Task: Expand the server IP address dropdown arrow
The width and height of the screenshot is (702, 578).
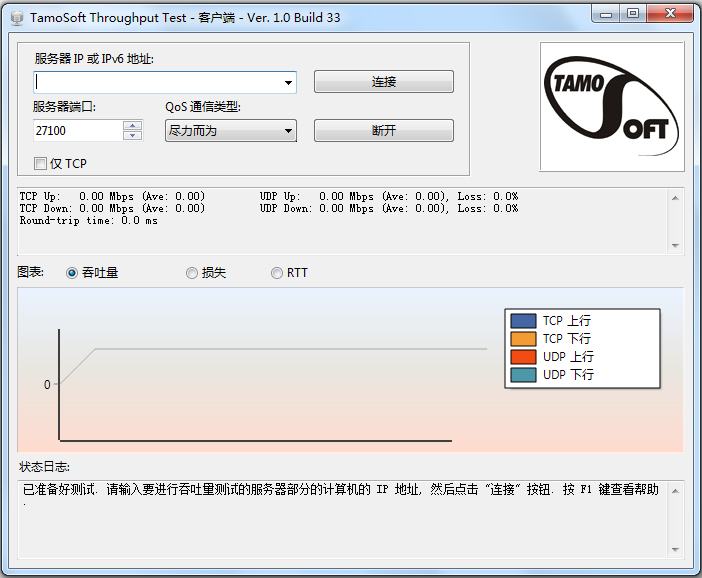Action: [288, 82]
